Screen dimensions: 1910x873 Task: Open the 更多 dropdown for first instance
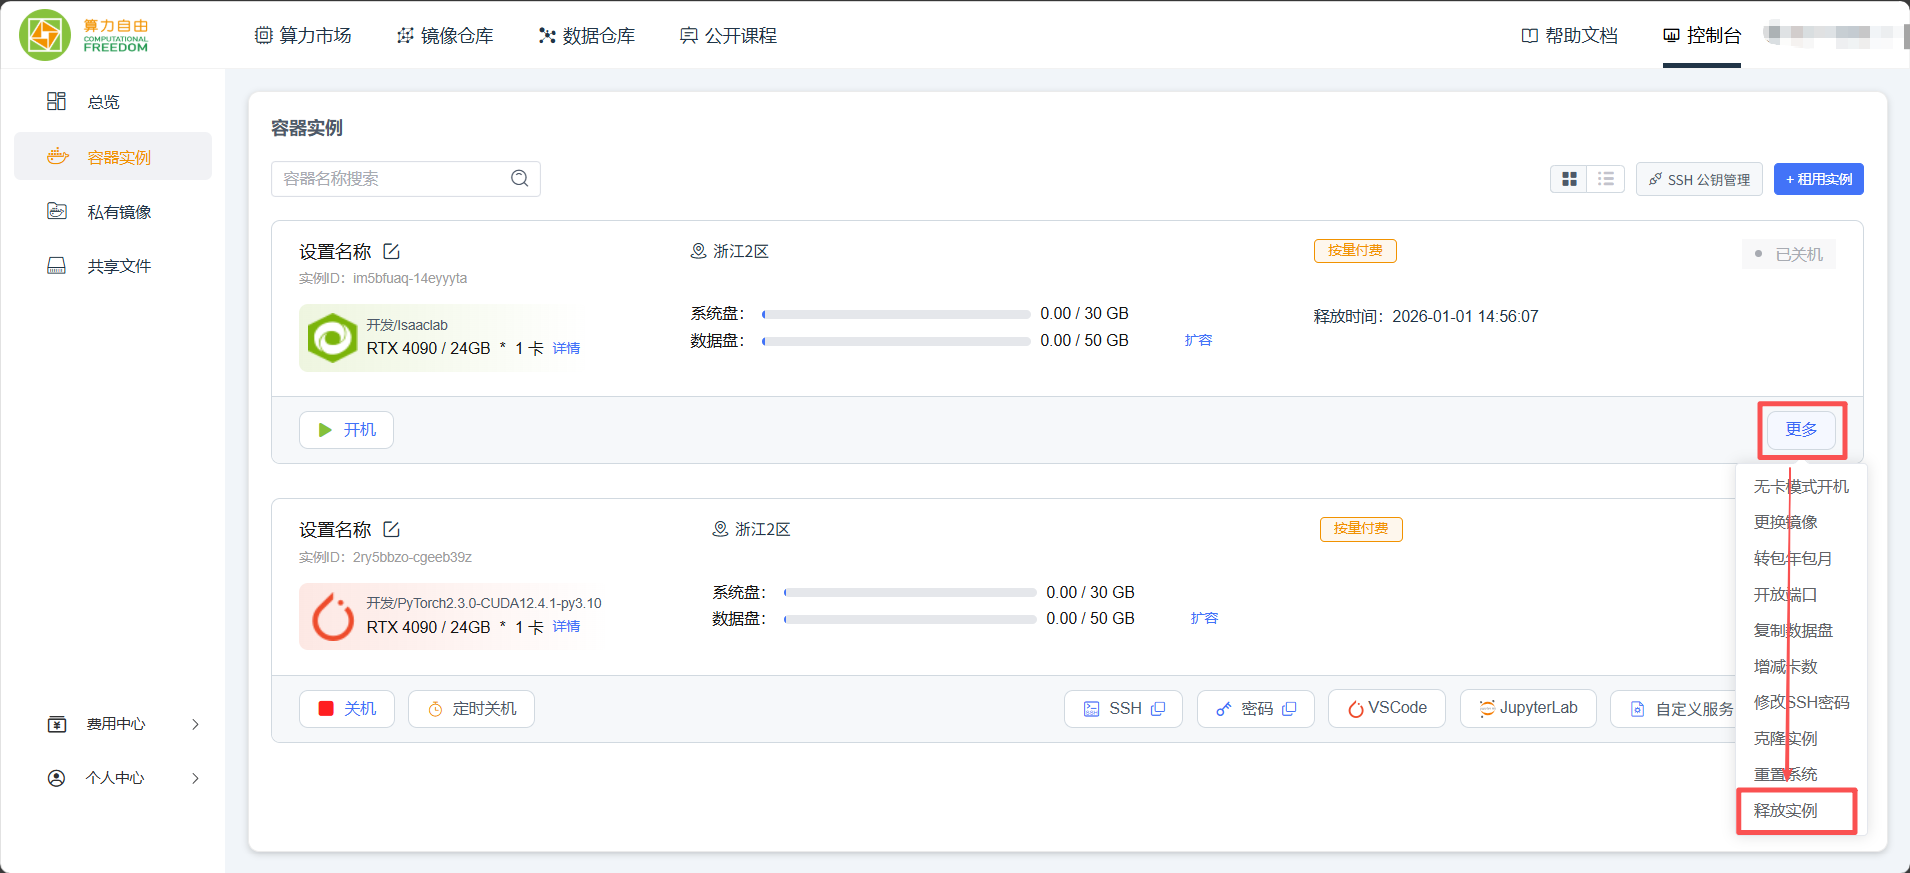click(x=1800, y=430)
